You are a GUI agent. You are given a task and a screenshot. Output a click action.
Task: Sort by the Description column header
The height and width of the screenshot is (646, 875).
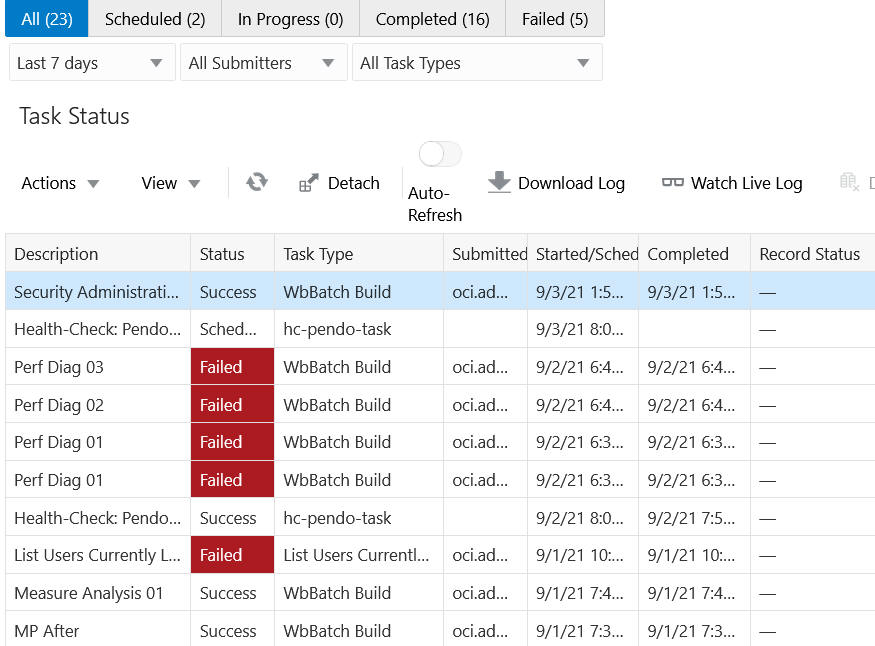(x=98, y=254)
